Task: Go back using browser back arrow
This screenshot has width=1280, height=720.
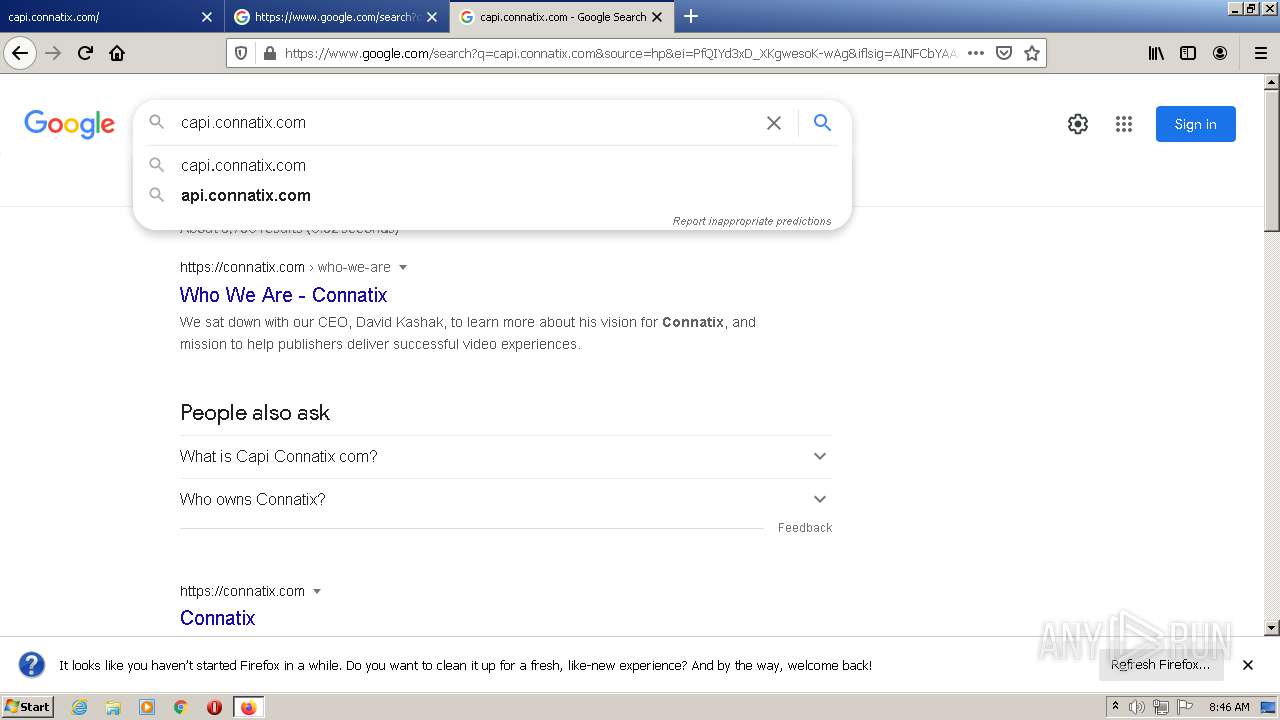Action: coord(20,53)
